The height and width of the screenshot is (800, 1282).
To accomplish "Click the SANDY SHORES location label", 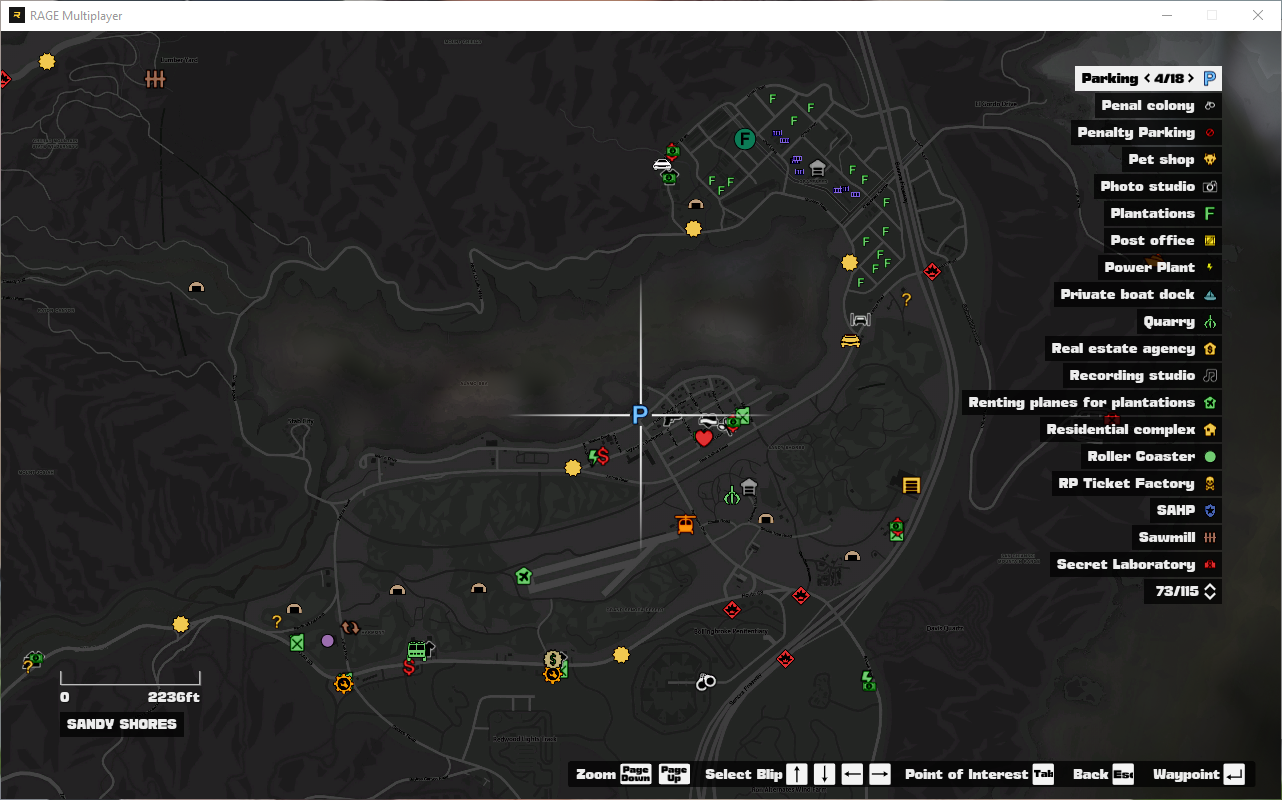I will pyautogui.click(x=122, y=724).
